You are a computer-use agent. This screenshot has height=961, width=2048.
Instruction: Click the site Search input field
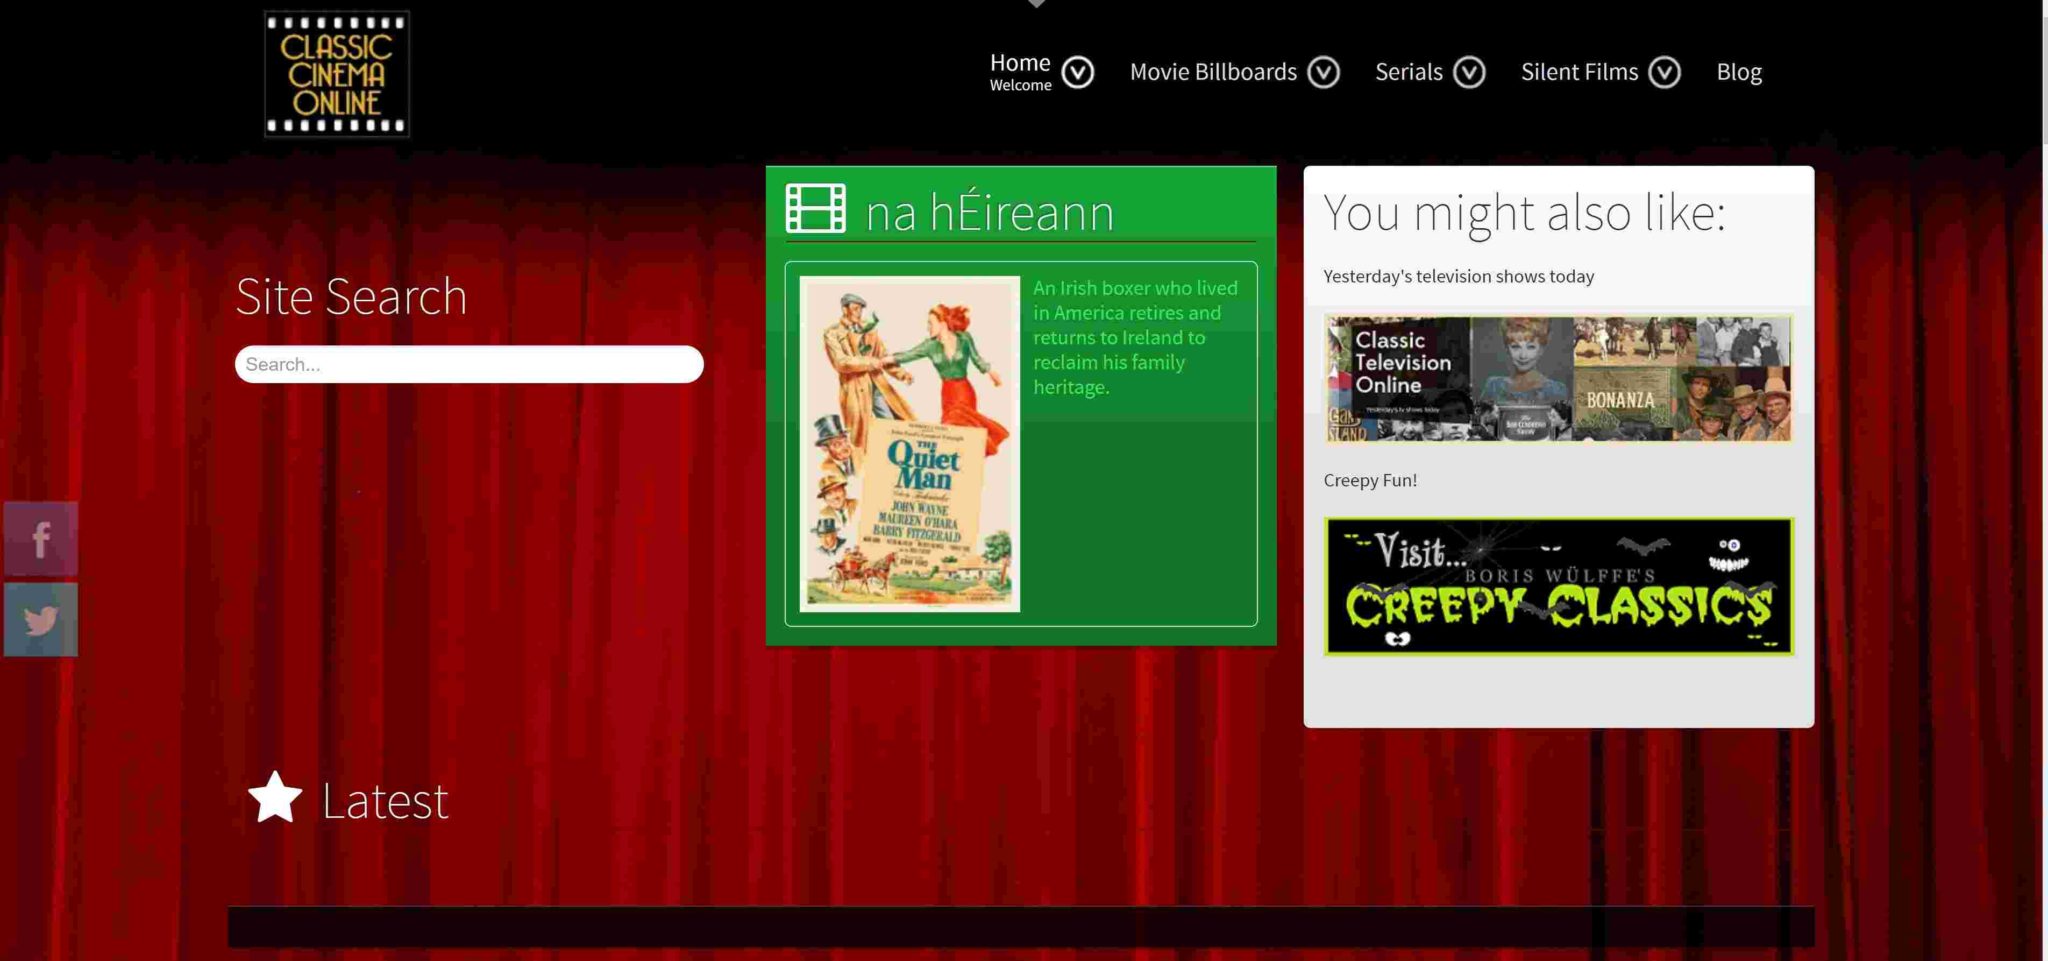468,364
